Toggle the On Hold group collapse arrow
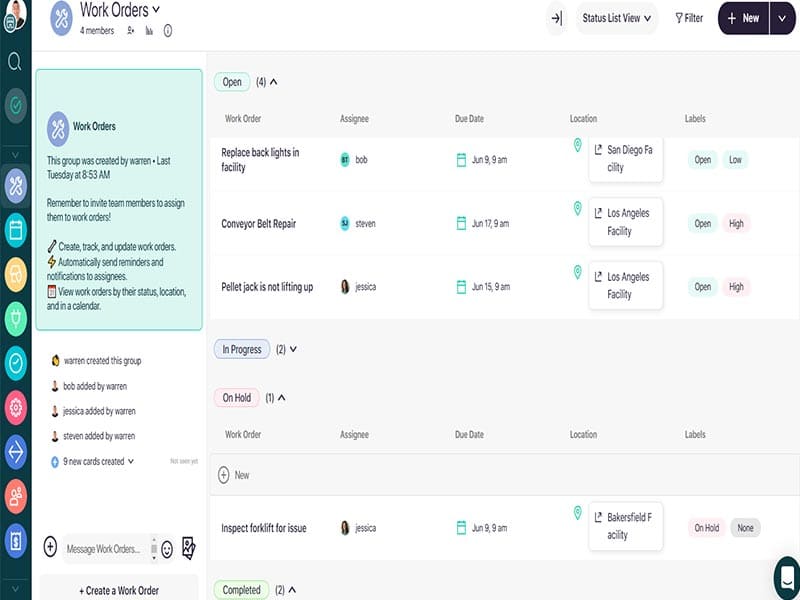Viewport: 800px width, 600px height. (282, 398)
